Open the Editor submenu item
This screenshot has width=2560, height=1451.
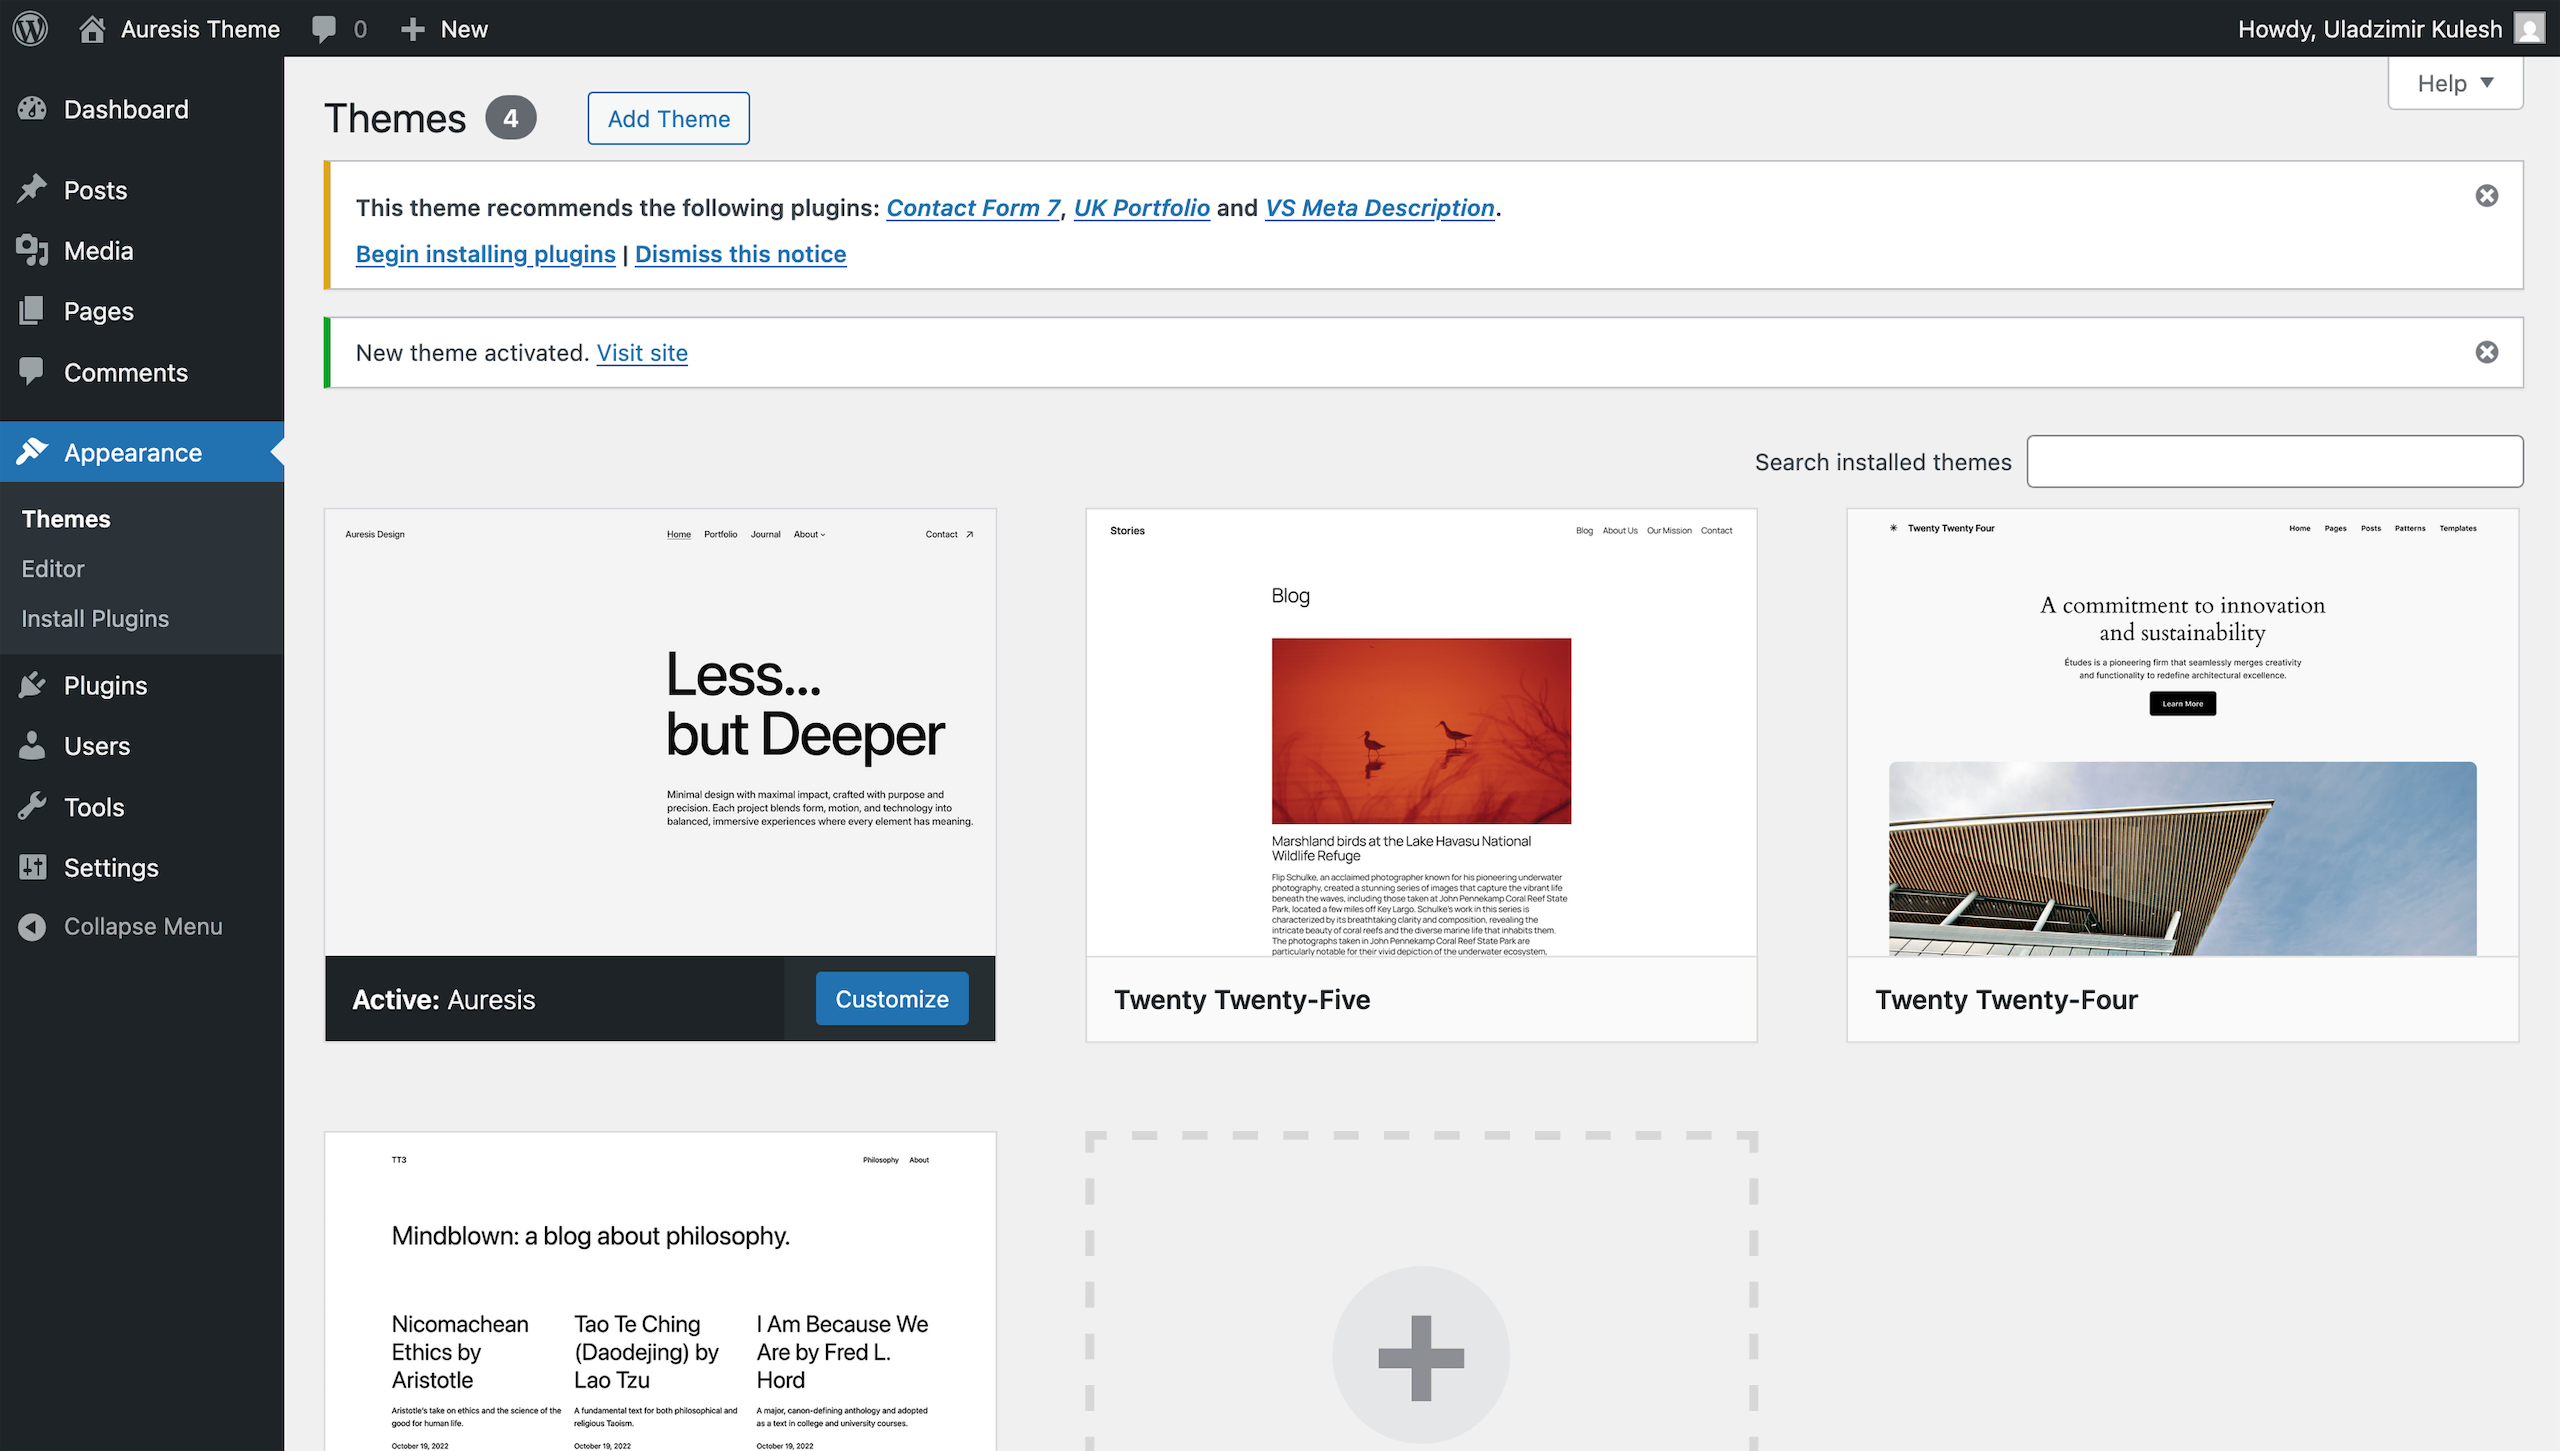pyautogui.click(x=53, y=568)
